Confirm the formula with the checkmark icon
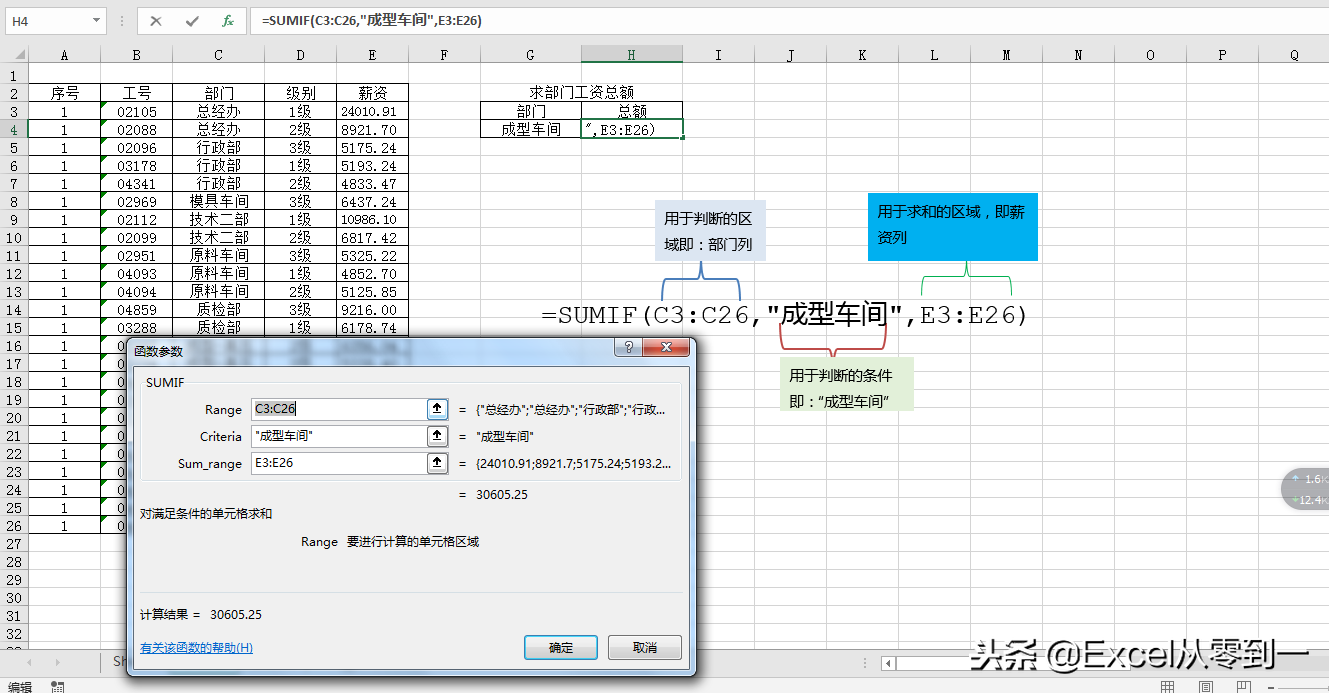Viewport: 1329px width, 693px height. click(x=192, y=20)
